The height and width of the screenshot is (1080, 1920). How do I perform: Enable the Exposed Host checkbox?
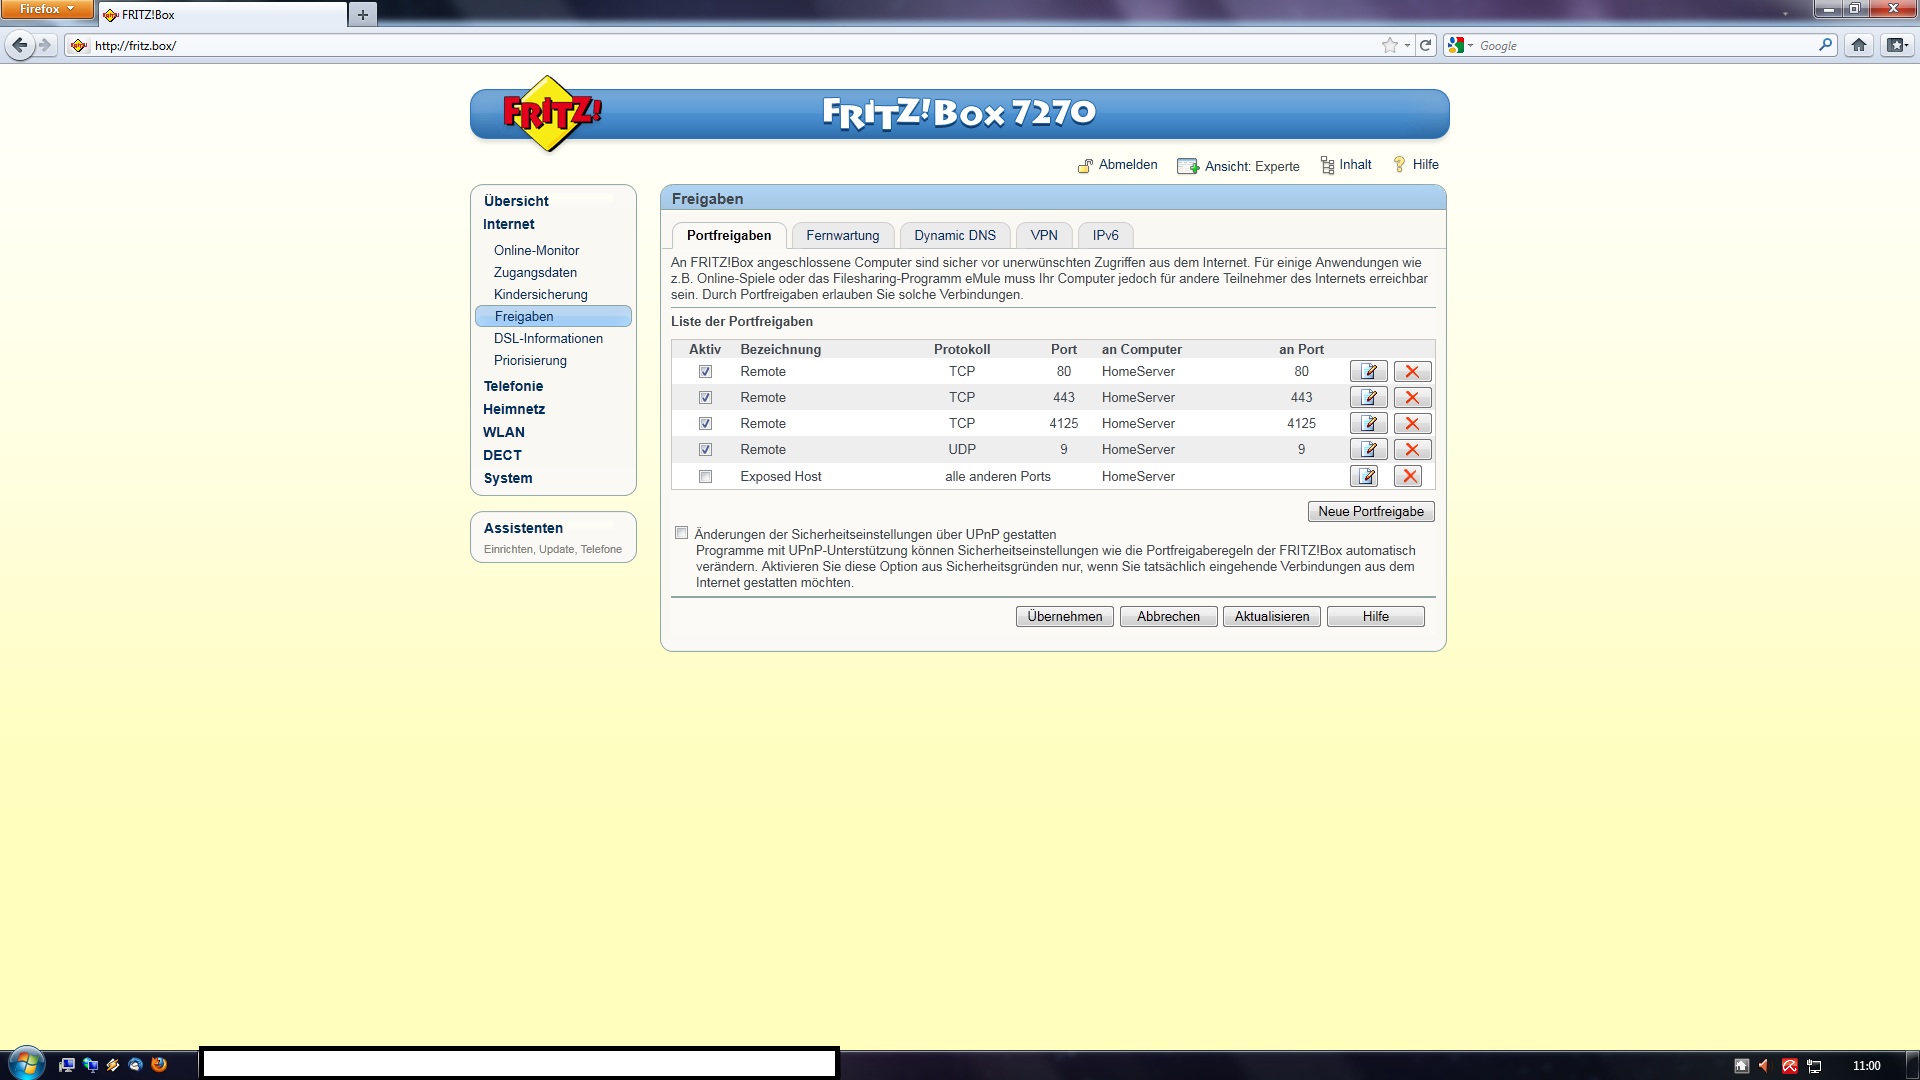(x=705, y=476)
